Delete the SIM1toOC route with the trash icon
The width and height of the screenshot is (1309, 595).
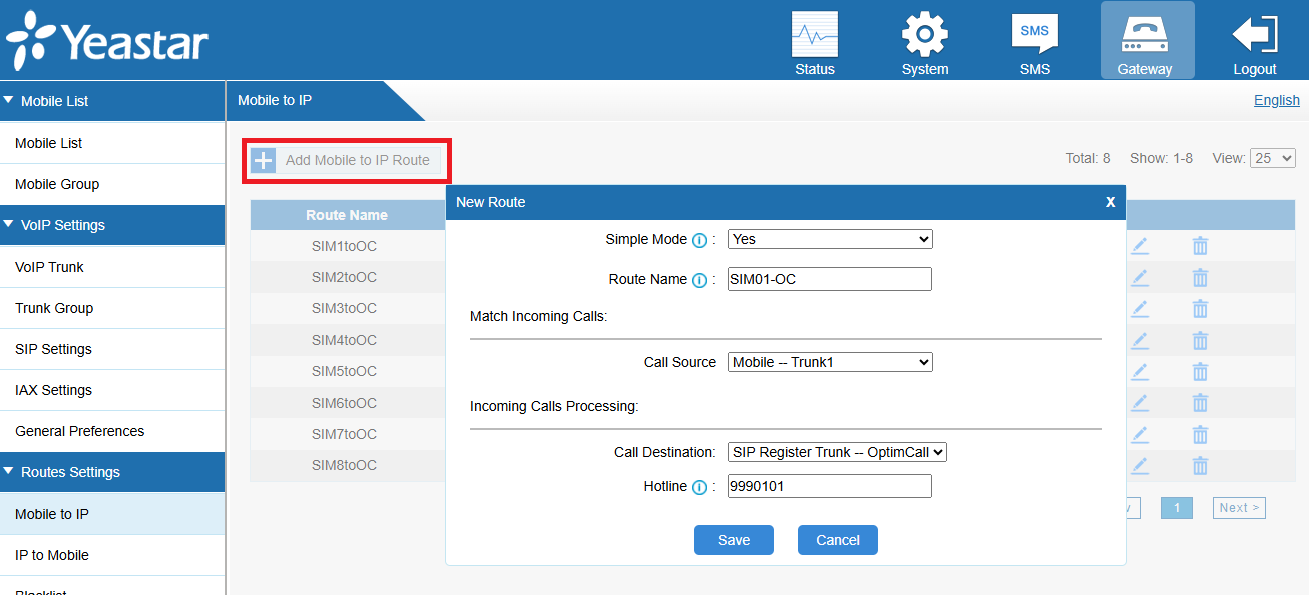click(x=1200, y=246)
